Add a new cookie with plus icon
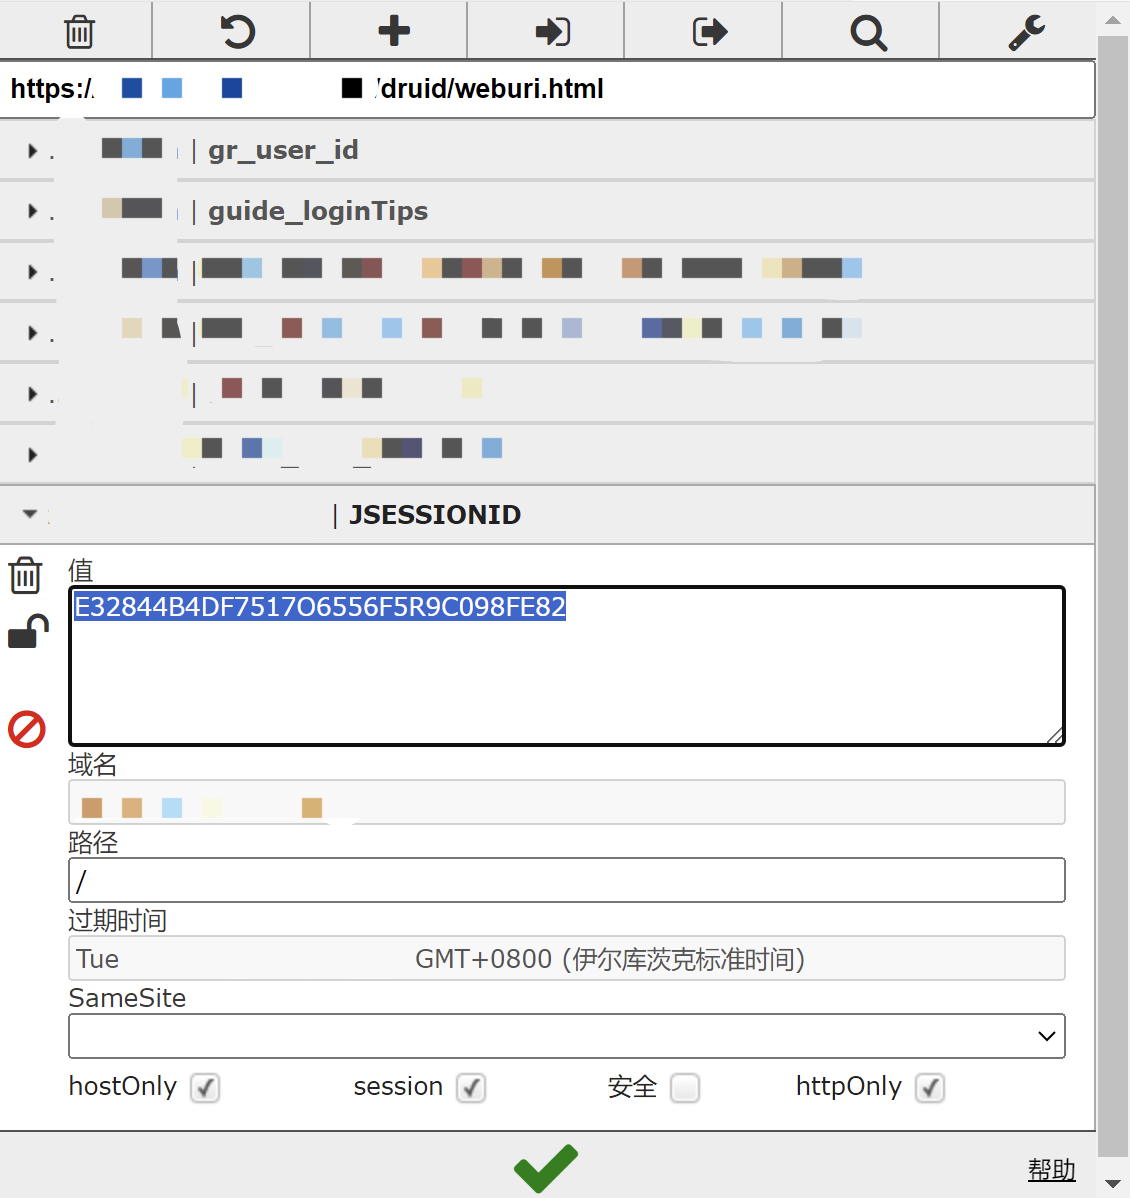The width and height of the screenshot is (1130, 1198). tap(394, 31)
